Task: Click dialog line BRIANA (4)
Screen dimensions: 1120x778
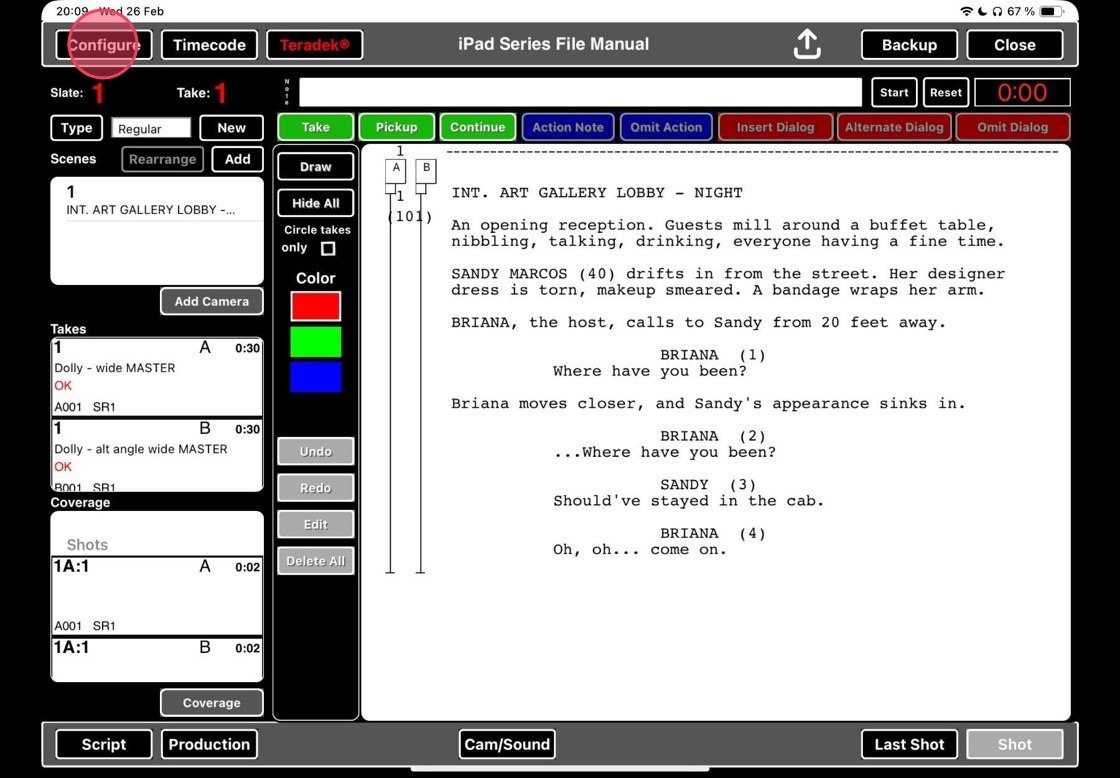Action: [712, 534]
